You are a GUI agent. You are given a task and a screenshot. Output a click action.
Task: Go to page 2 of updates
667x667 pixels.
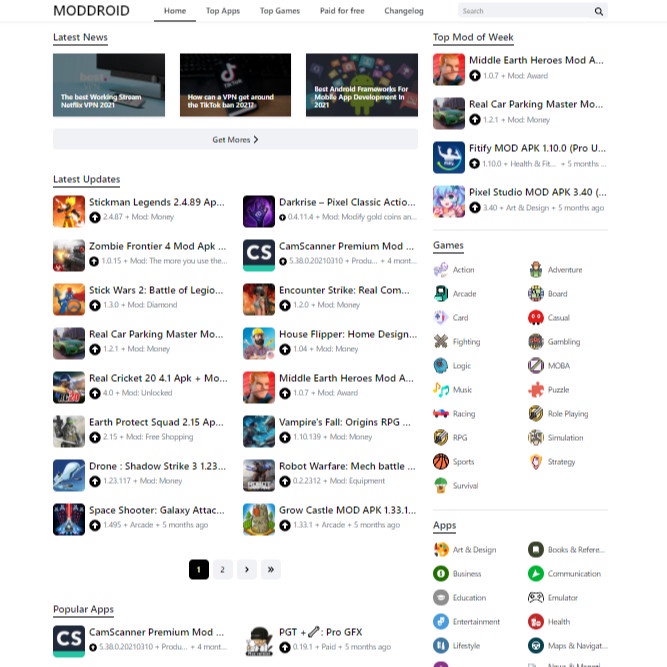(x=223, y=569)
